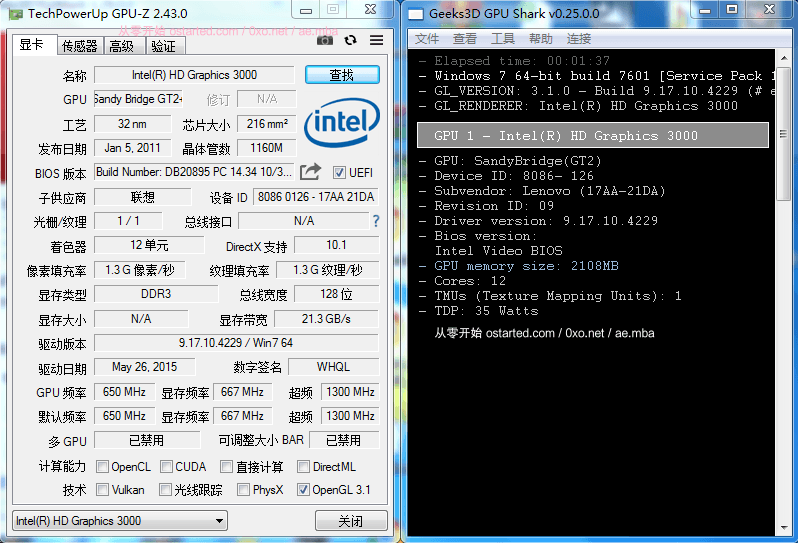Click the DirectX 支持 value 10.1
798x543 pixels.
coord(336,245)
